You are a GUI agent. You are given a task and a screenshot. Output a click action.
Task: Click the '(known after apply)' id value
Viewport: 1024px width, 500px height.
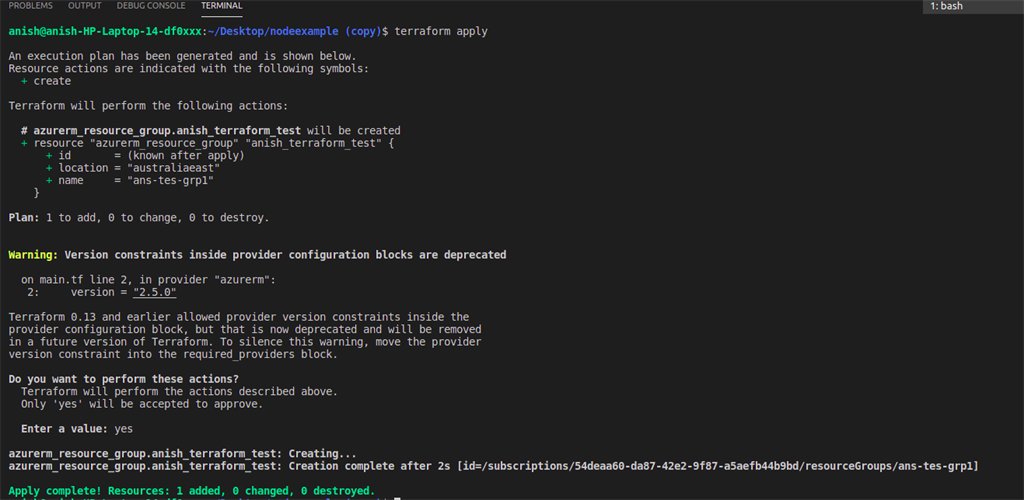pos(185,156)
